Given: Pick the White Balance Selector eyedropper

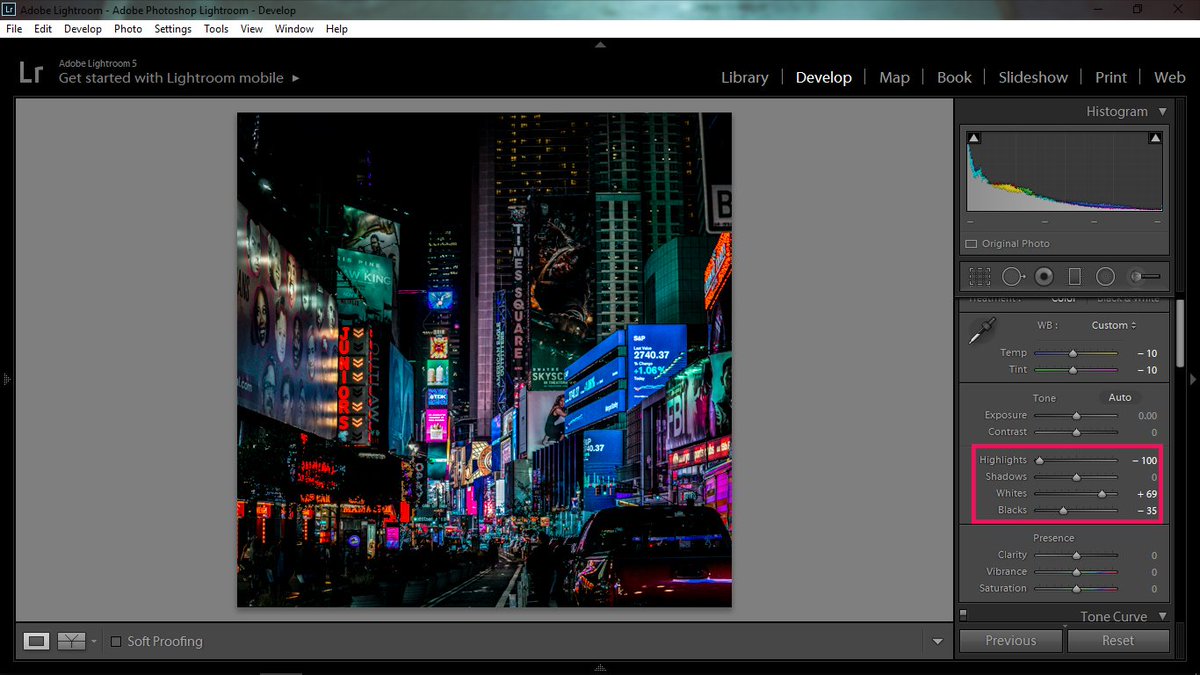Looking at the screenshot, I should [x=981, y=333].
